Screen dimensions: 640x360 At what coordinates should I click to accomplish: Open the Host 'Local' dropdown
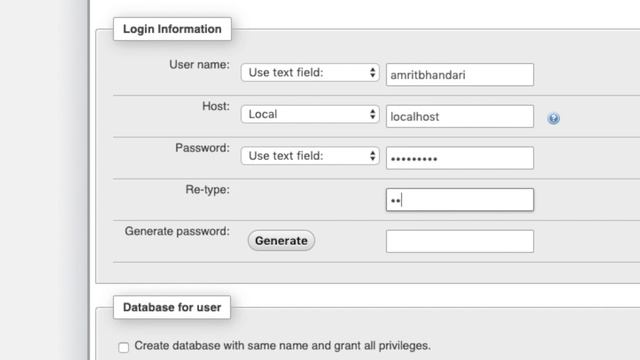point(310,114)
